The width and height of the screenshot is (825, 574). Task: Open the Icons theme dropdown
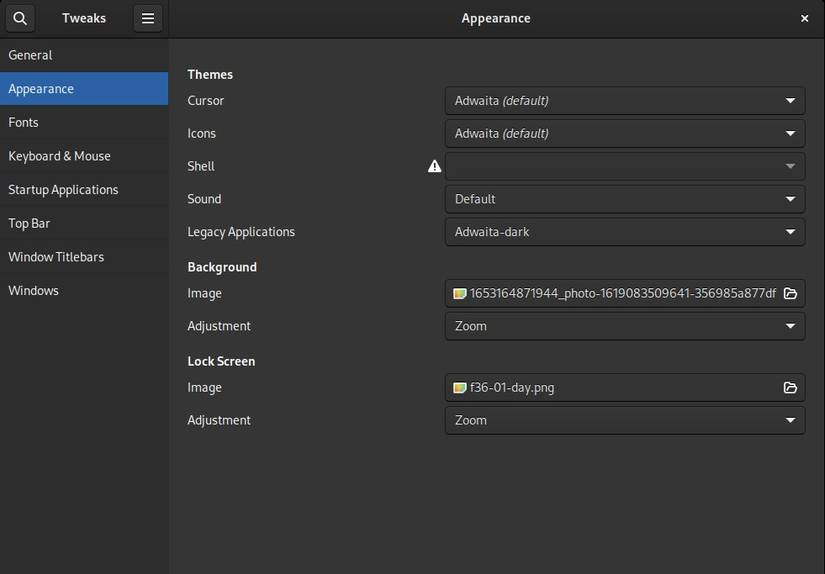624,133
